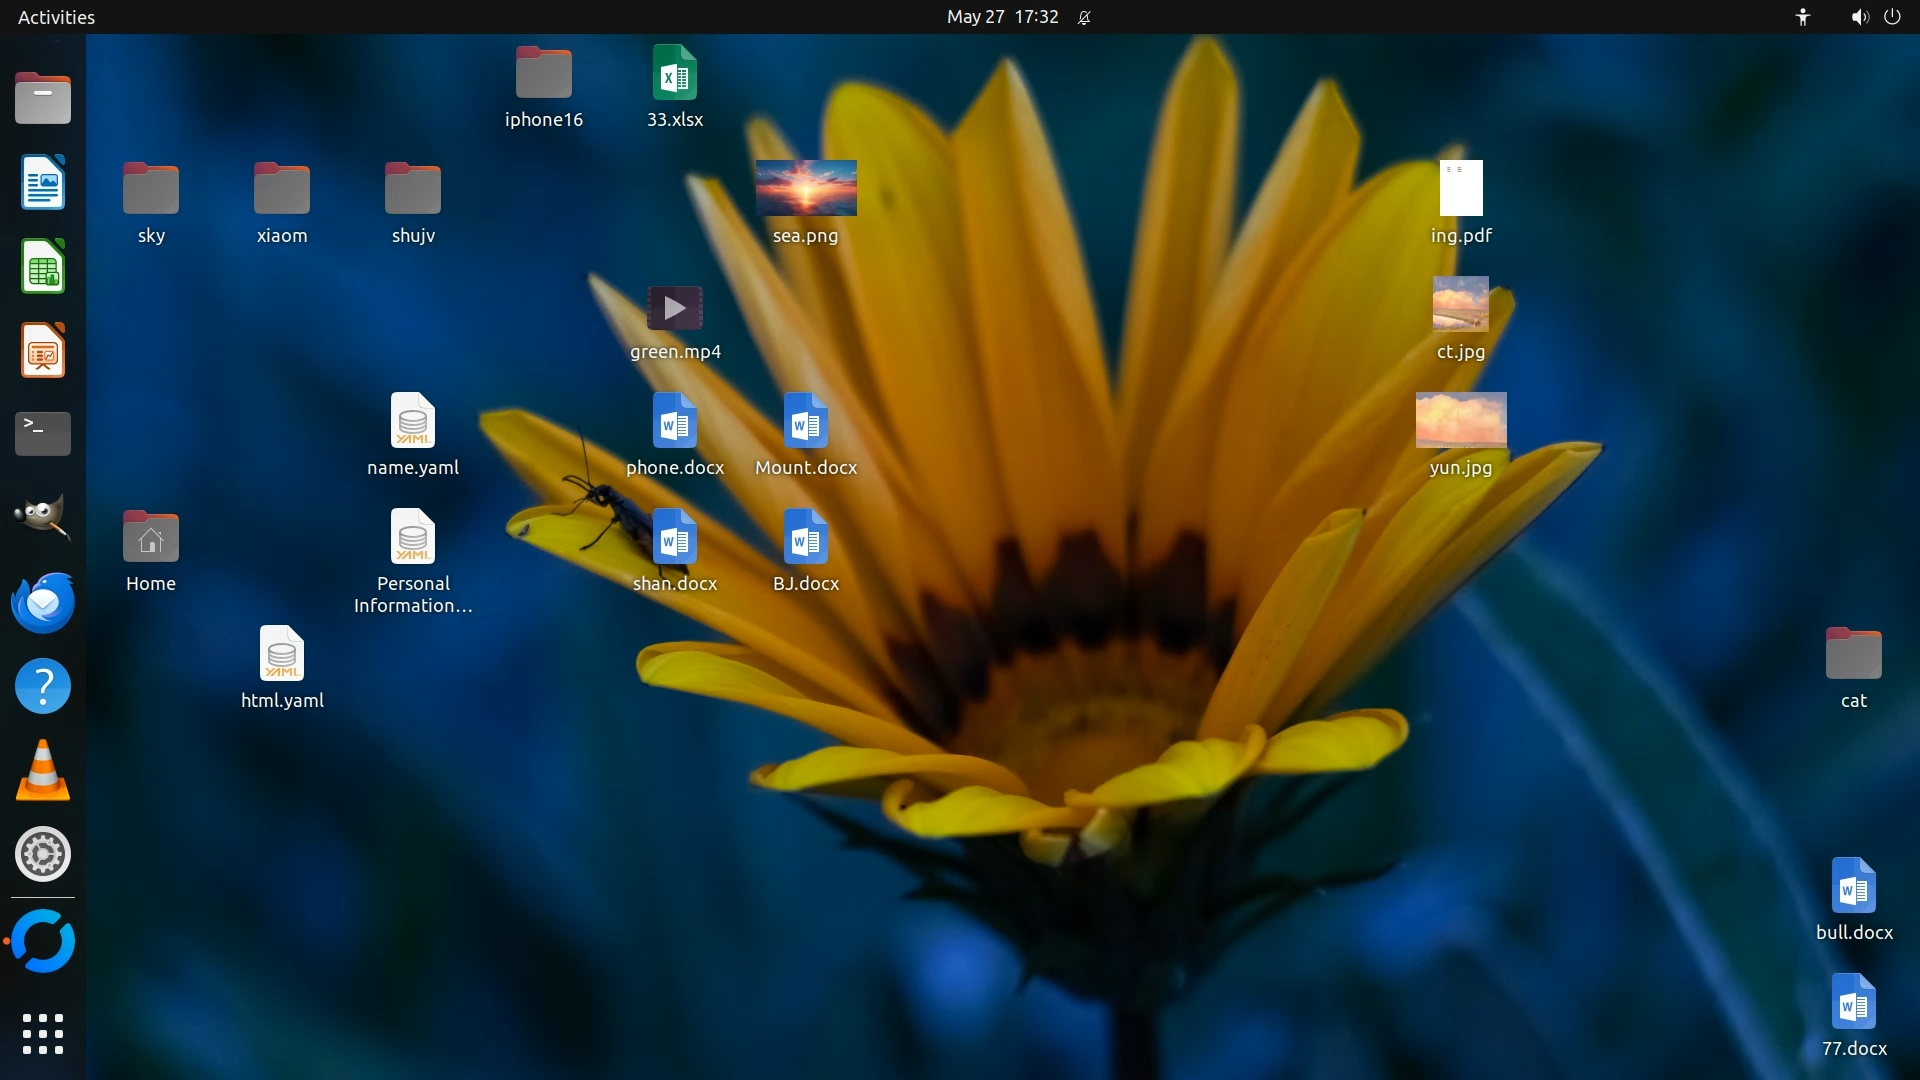Select the 33.xlsx spreadsheet file
This screenshot has width=1920, height=1080.
click(675, 74)
